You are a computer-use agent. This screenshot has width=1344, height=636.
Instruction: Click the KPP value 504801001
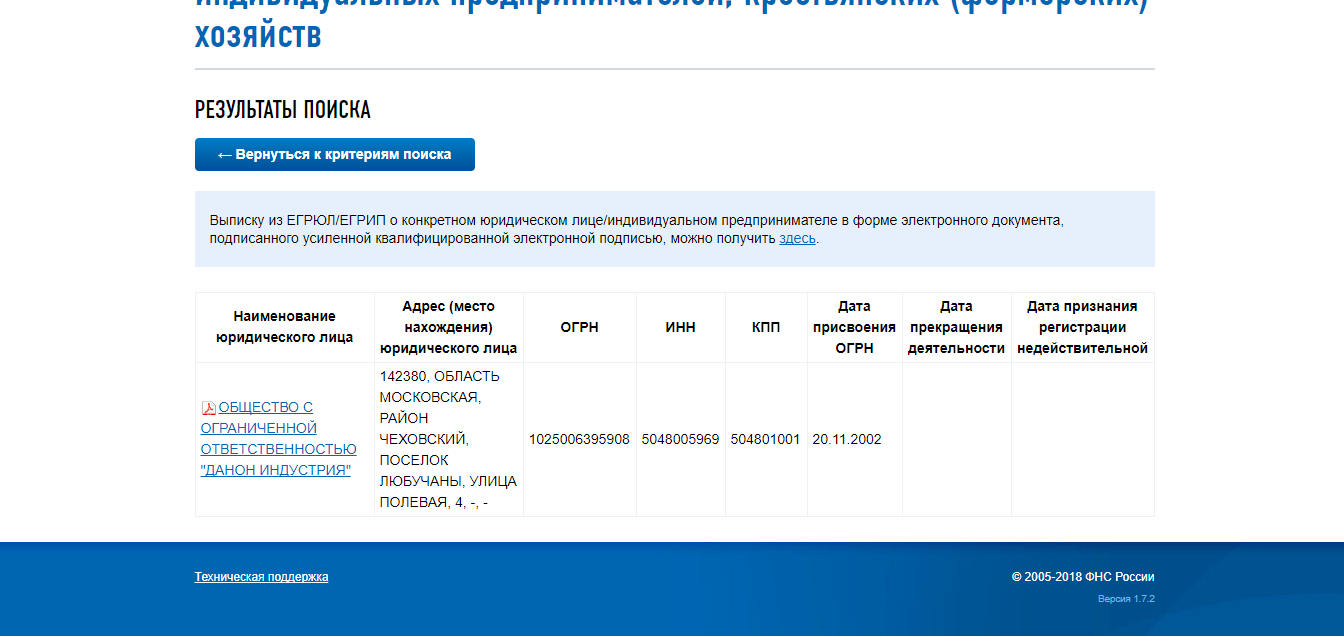coord(765,439)
